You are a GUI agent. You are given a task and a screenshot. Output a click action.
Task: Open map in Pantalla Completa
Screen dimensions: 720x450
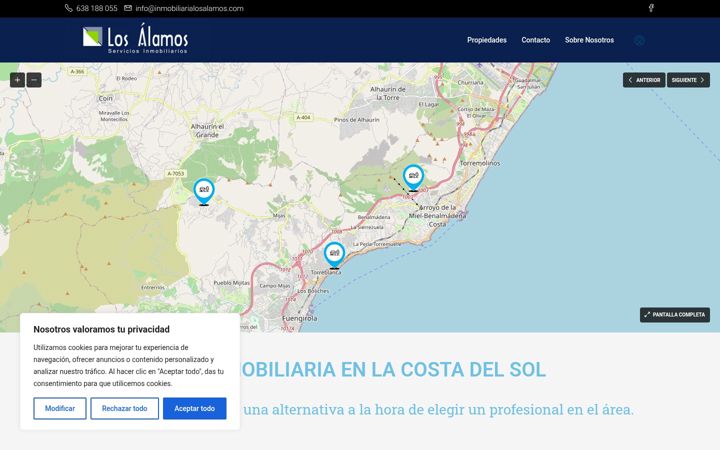click(675, 315)
